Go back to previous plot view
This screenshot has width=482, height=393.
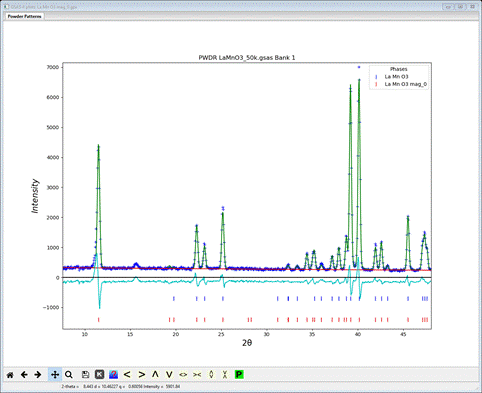(x=24, y=375)
